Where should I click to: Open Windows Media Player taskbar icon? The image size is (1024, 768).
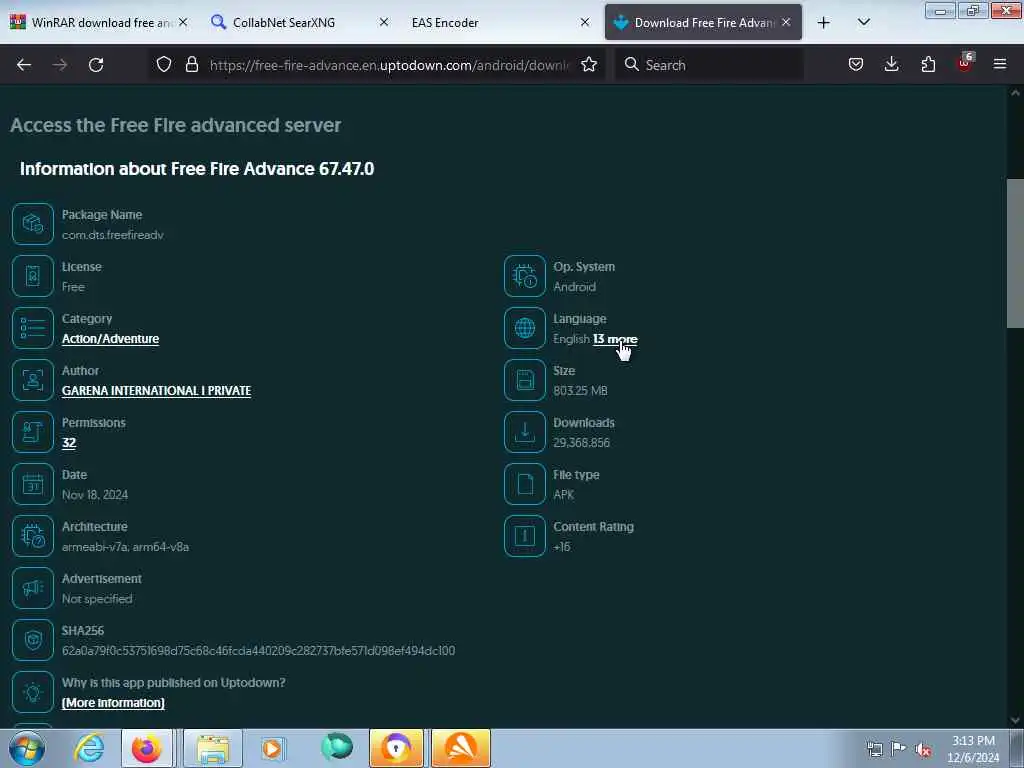point(272,748)
